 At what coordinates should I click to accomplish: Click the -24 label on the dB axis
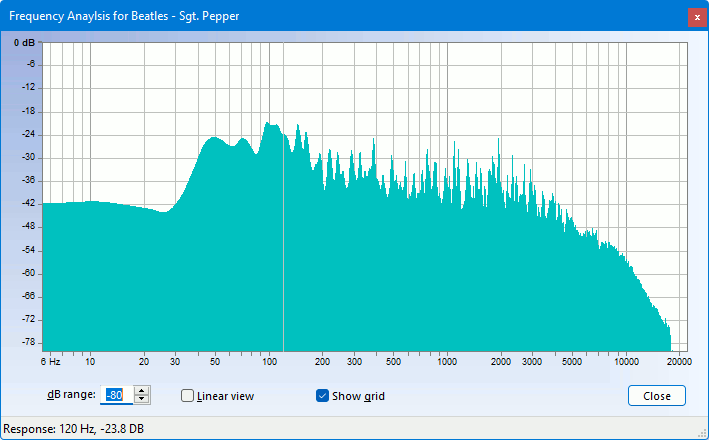pyautogui.click(x=29, y=134)
